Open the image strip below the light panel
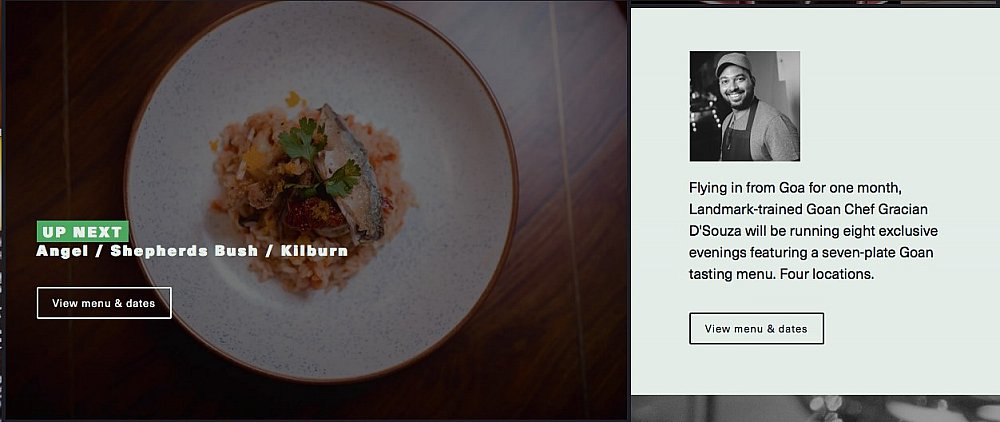 point(815,409)
